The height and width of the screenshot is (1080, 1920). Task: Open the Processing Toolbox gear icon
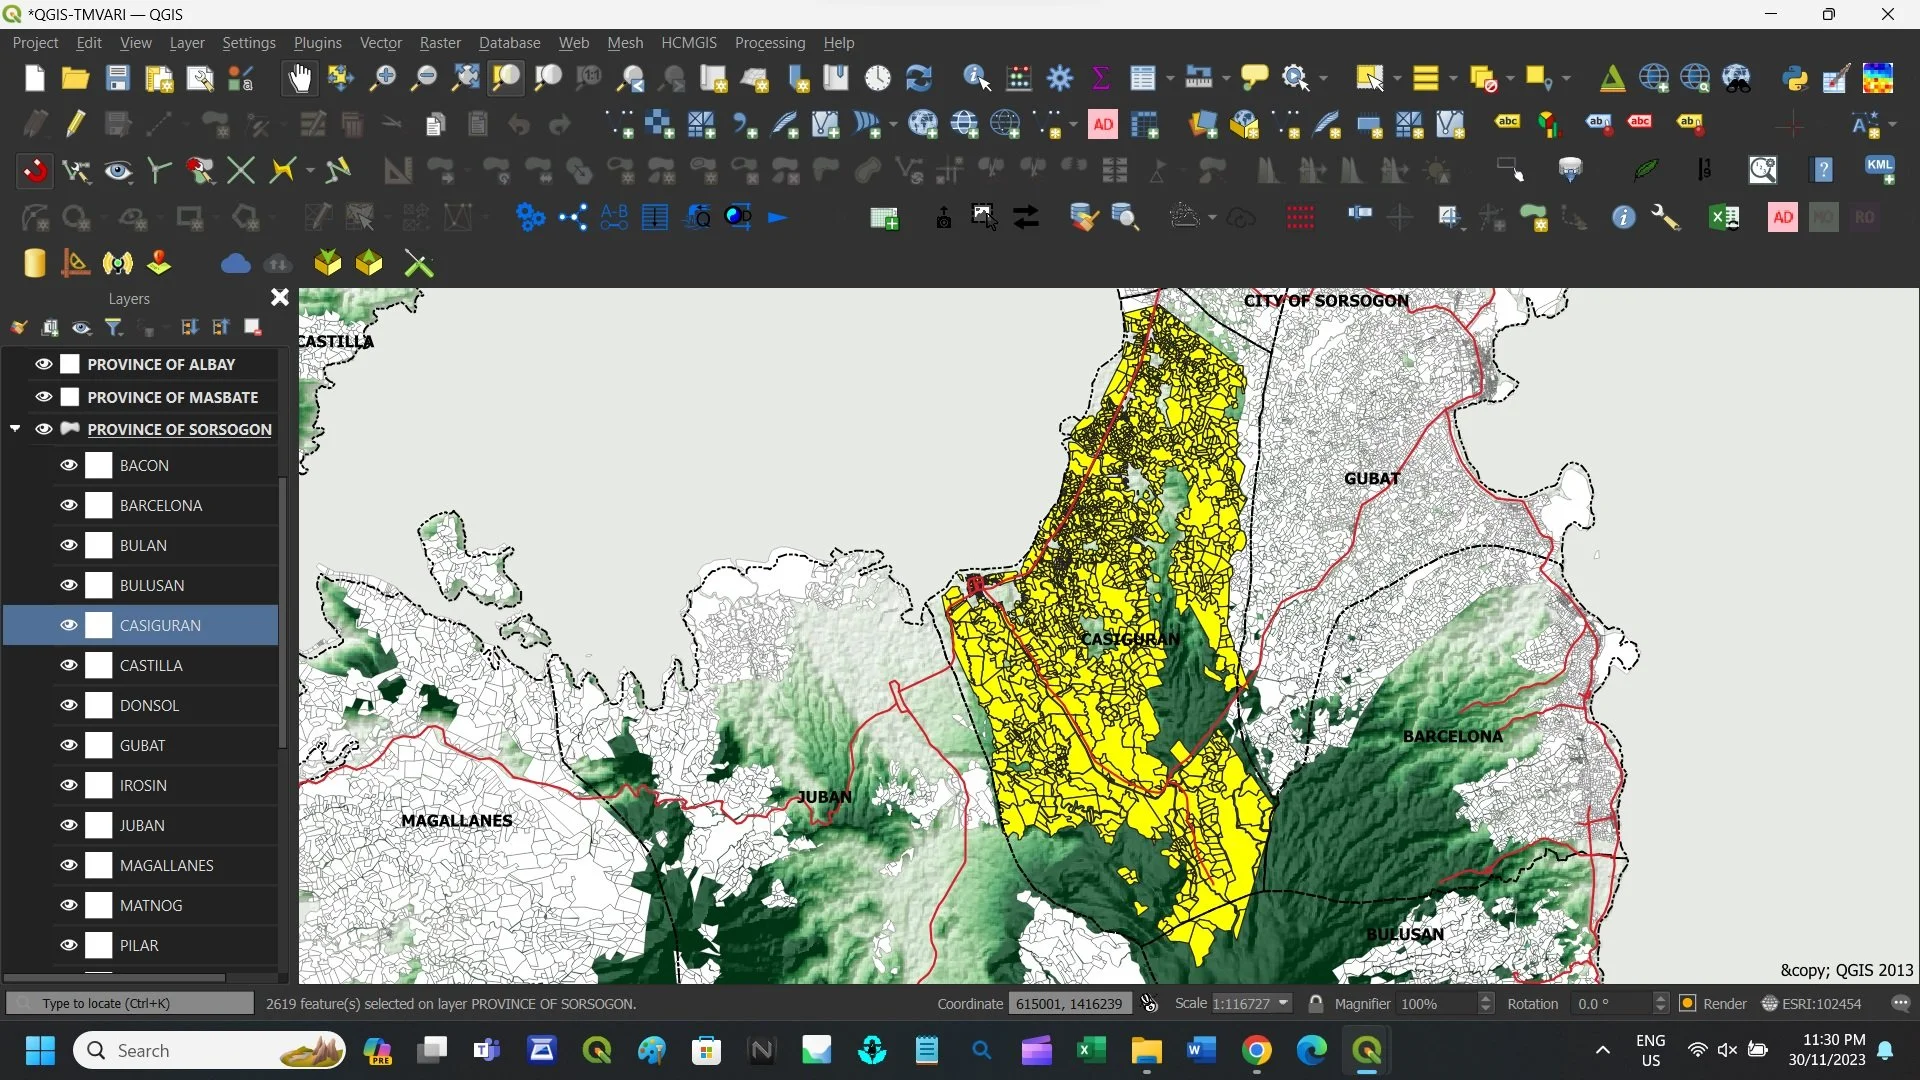pos(1060,78)
